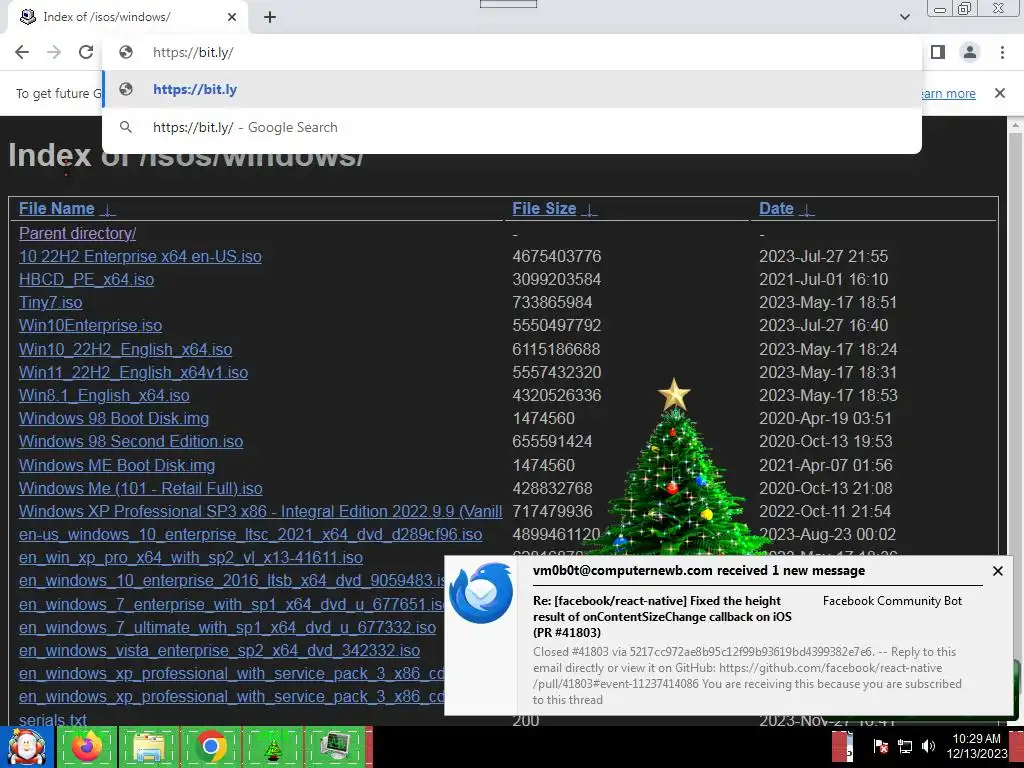Screen dimensions: 1024x768
Task: Close the Index of /isos/windows/ tab
Action: coord(232,17)
